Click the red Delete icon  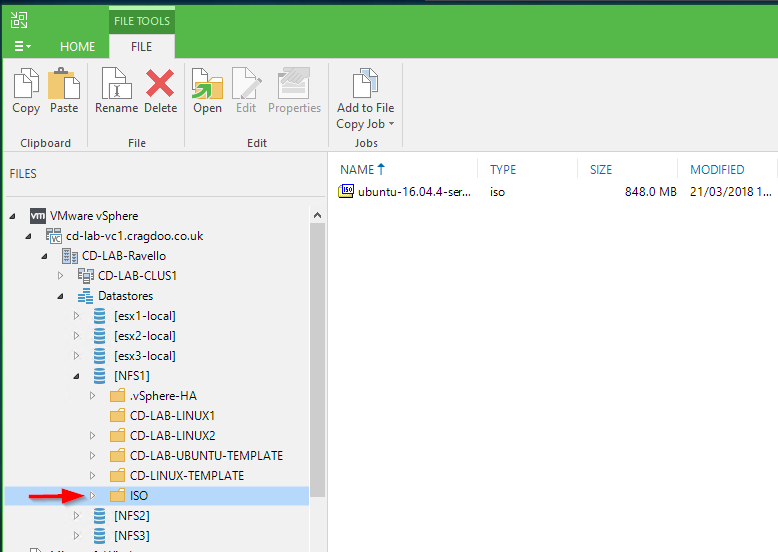tap(160, 83)
